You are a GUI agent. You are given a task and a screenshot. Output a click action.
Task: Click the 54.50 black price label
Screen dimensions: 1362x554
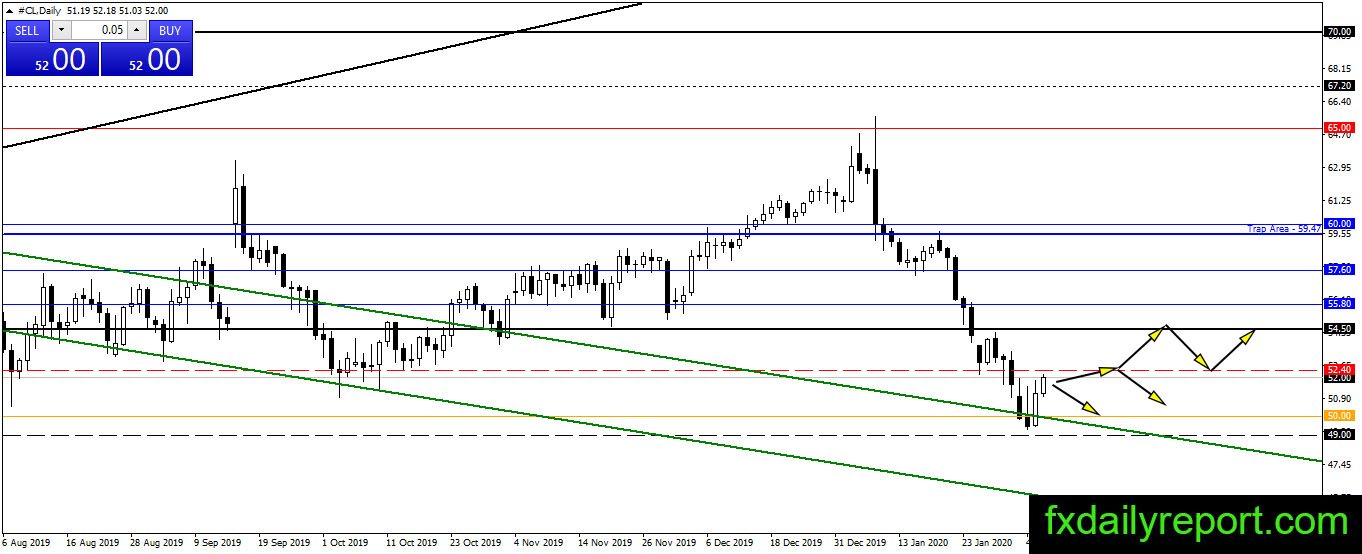pyautogui.click(x=1338, y=328)
